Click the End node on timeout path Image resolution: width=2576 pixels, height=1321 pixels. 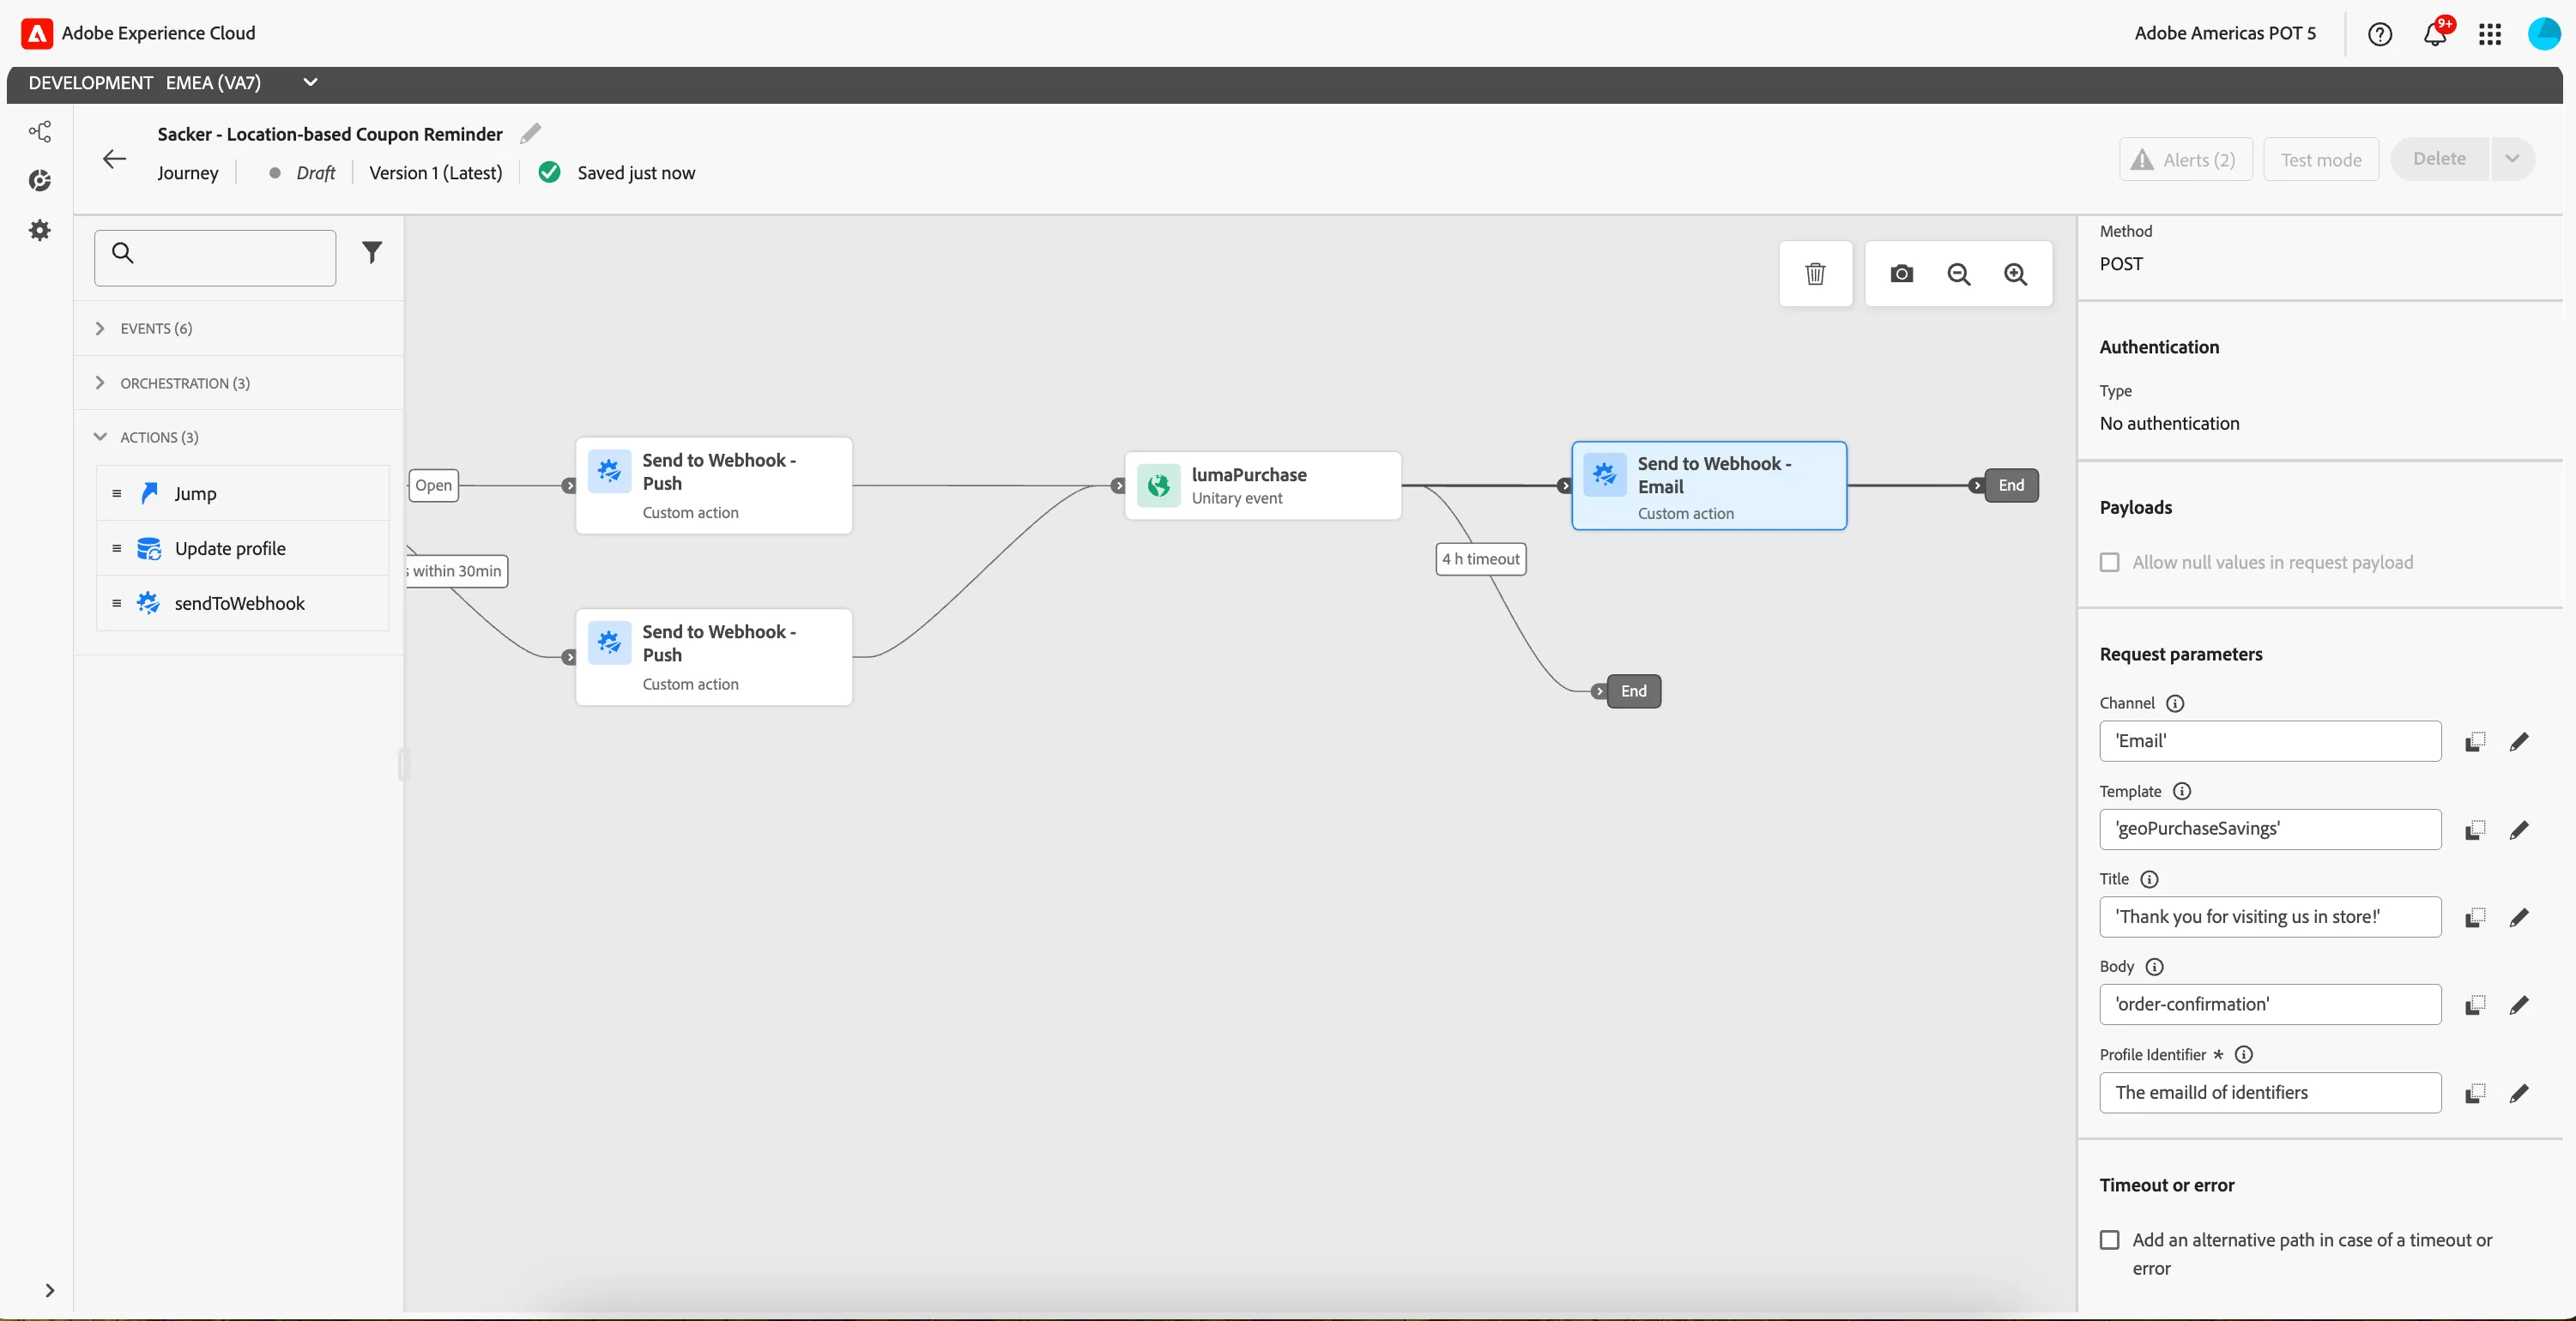[x=1633, y=691]
